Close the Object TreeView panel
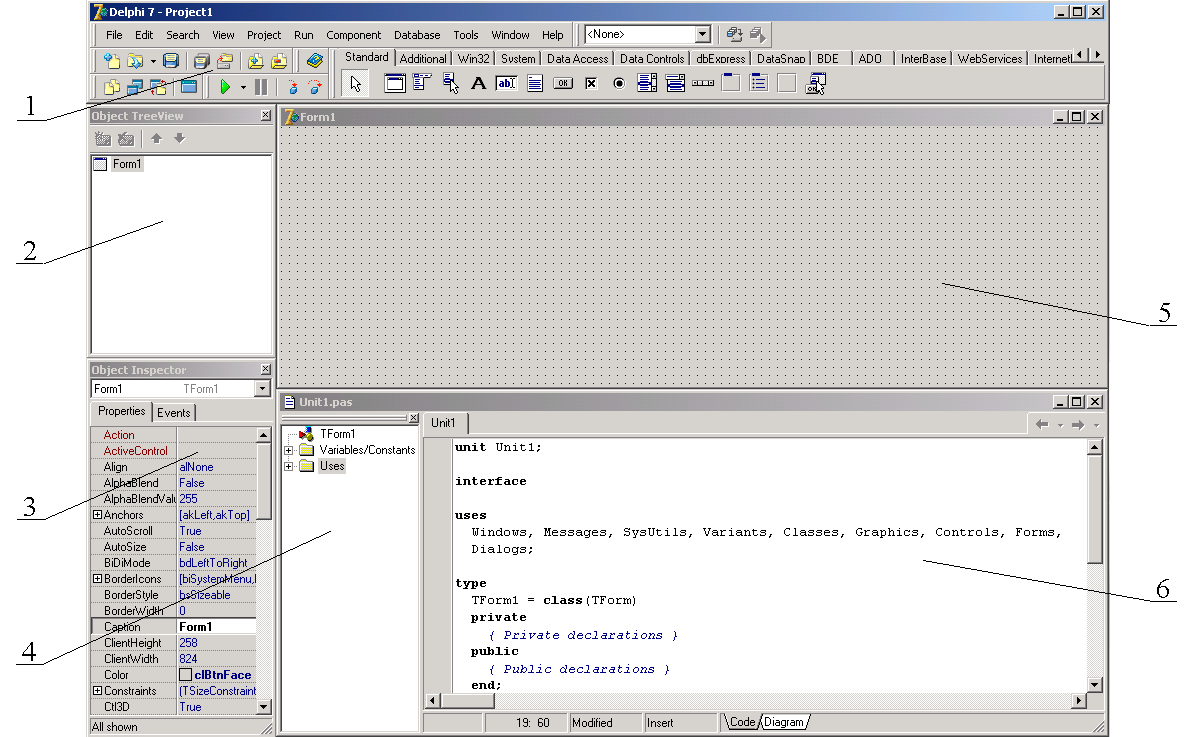 point(265,116)
